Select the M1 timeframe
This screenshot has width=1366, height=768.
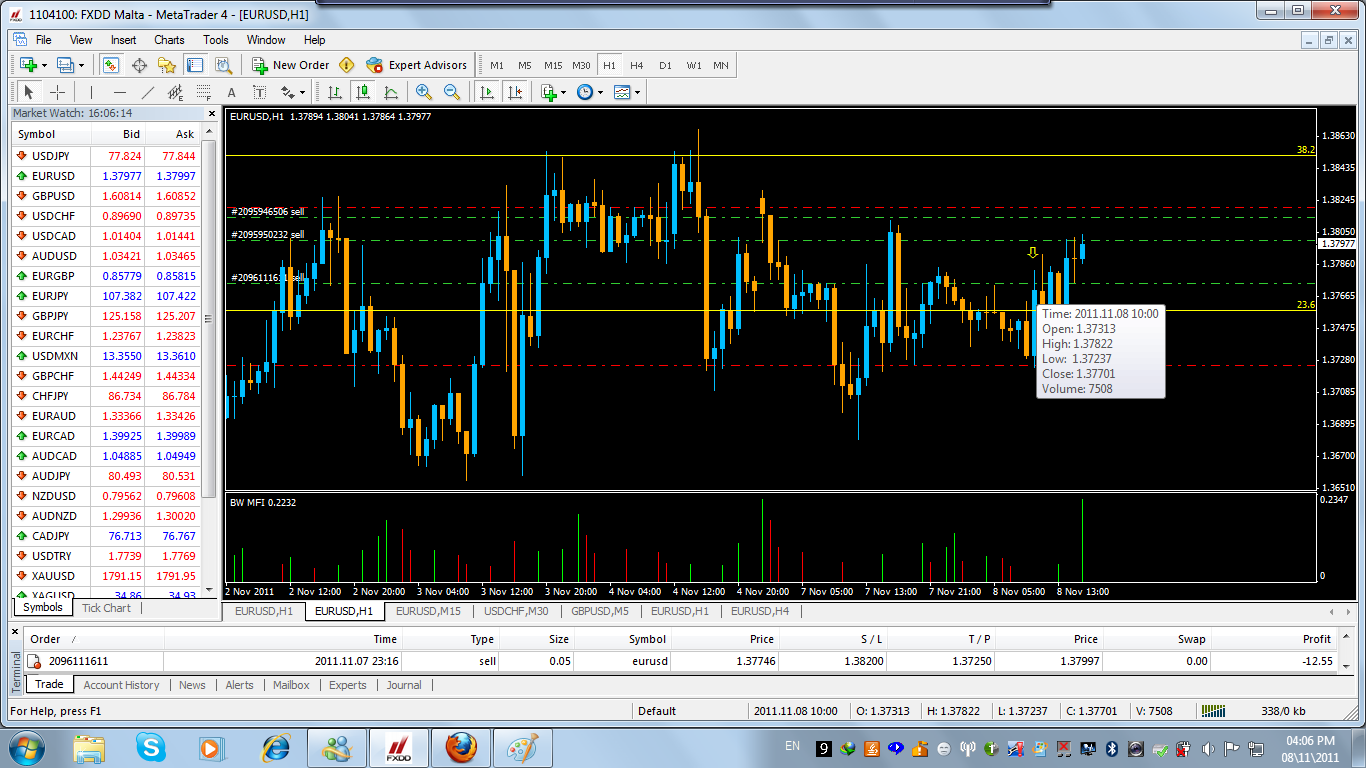point(497,65)
